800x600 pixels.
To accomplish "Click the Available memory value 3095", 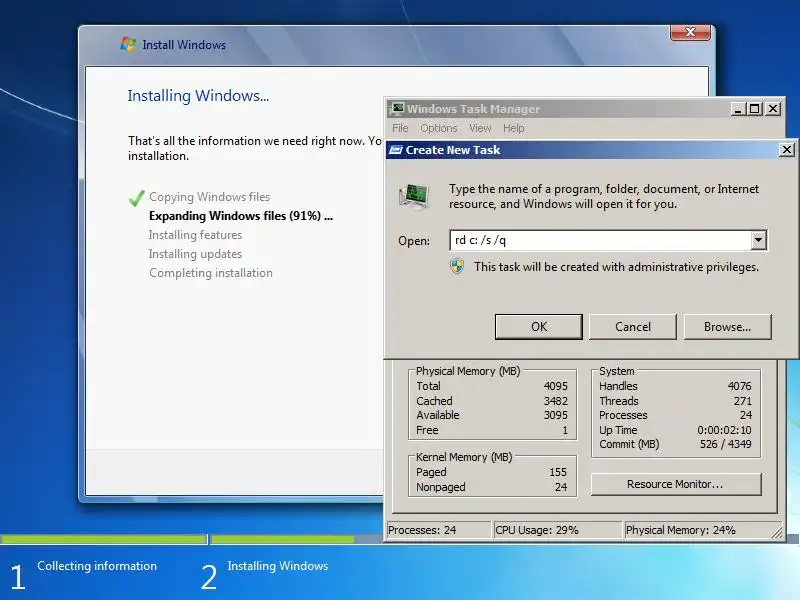I will click(x=556, y=415).
